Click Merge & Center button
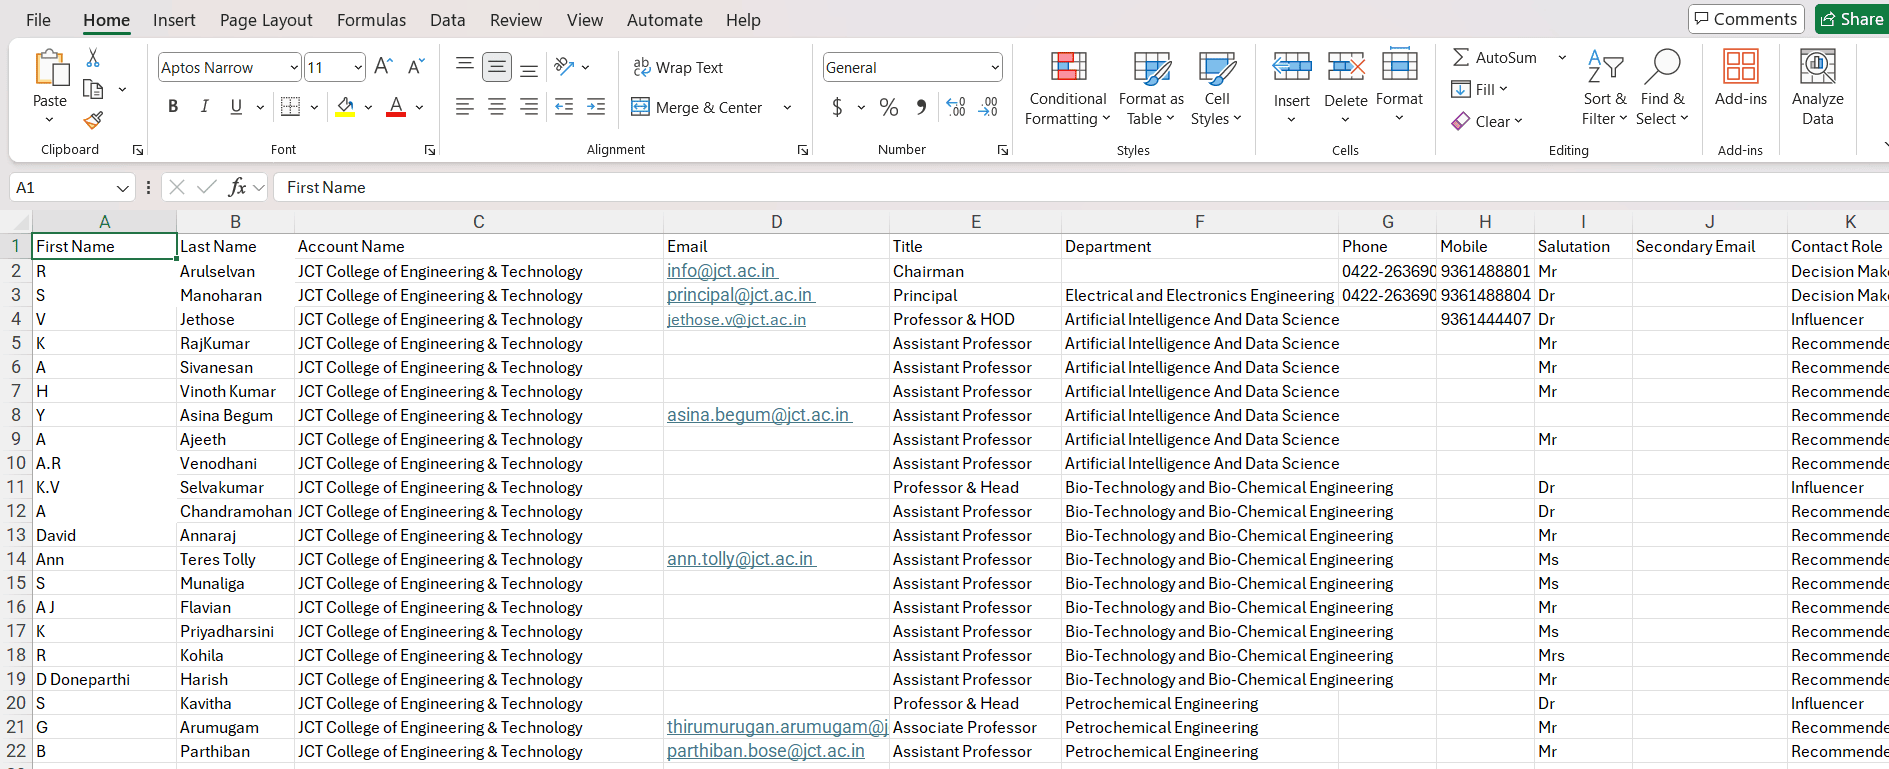The image size is (1889, 769). point(697,107)
